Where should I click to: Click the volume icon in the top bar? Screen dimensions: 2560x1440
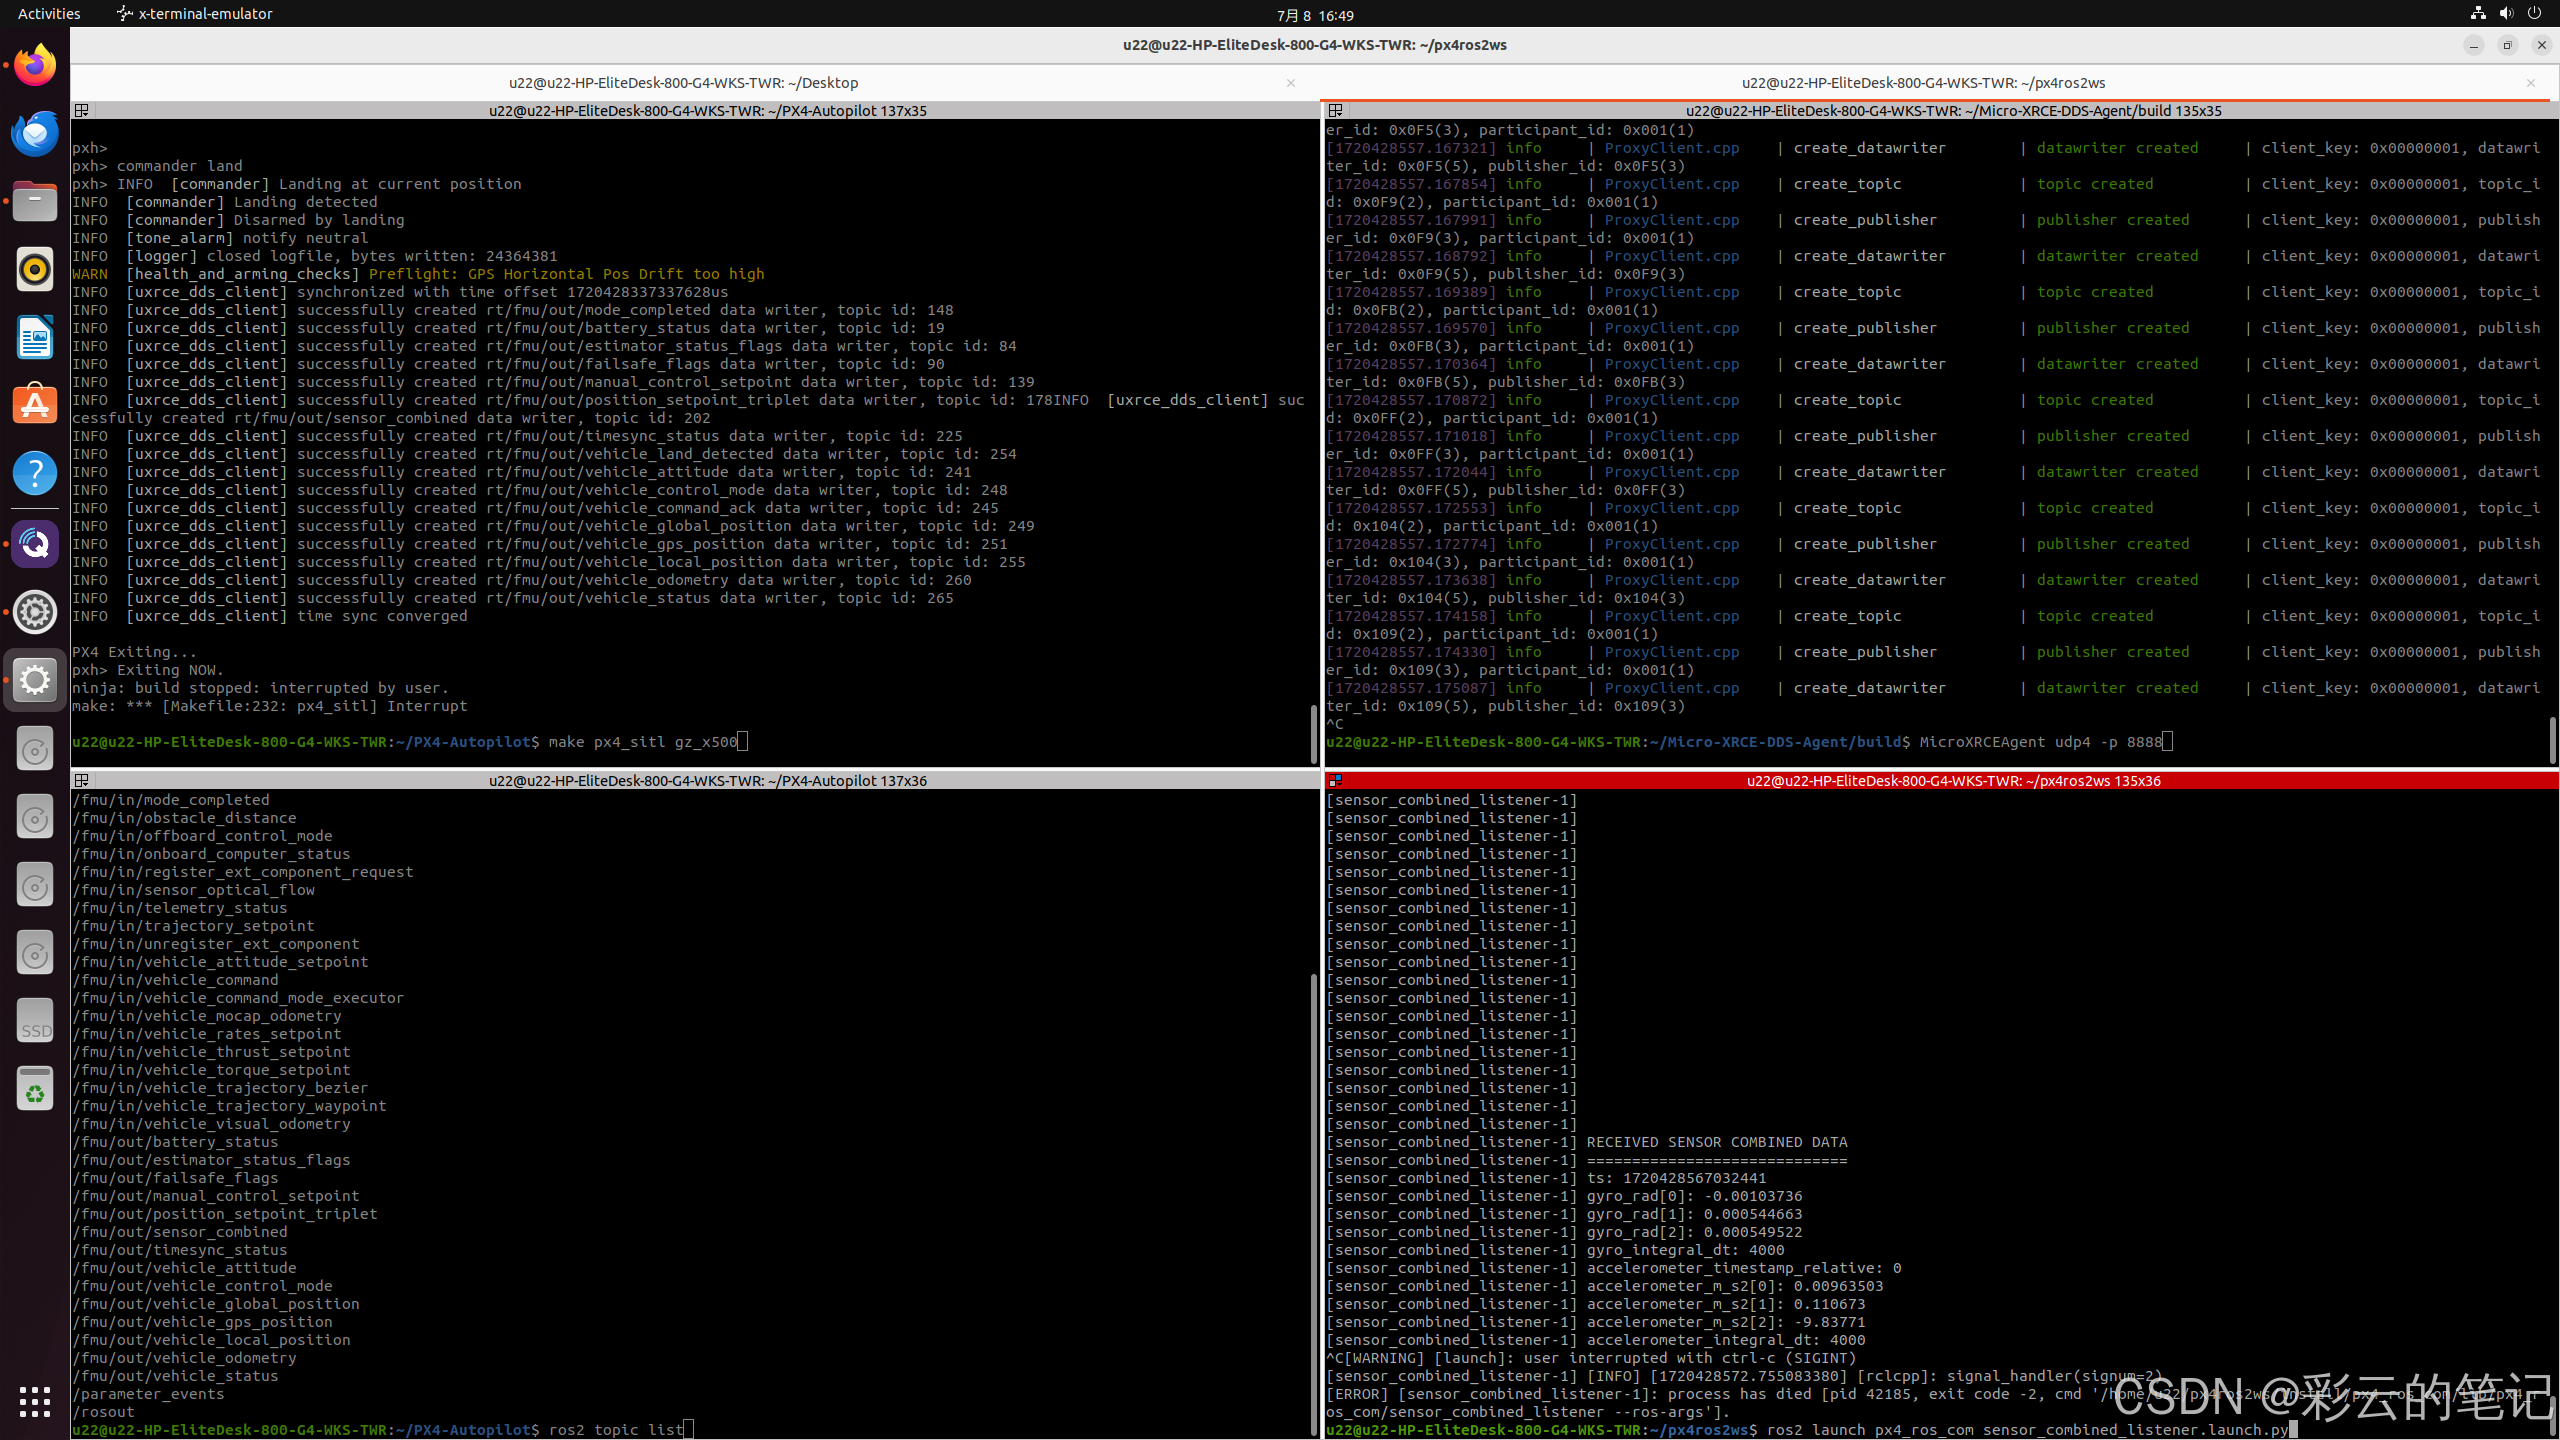2506,13
